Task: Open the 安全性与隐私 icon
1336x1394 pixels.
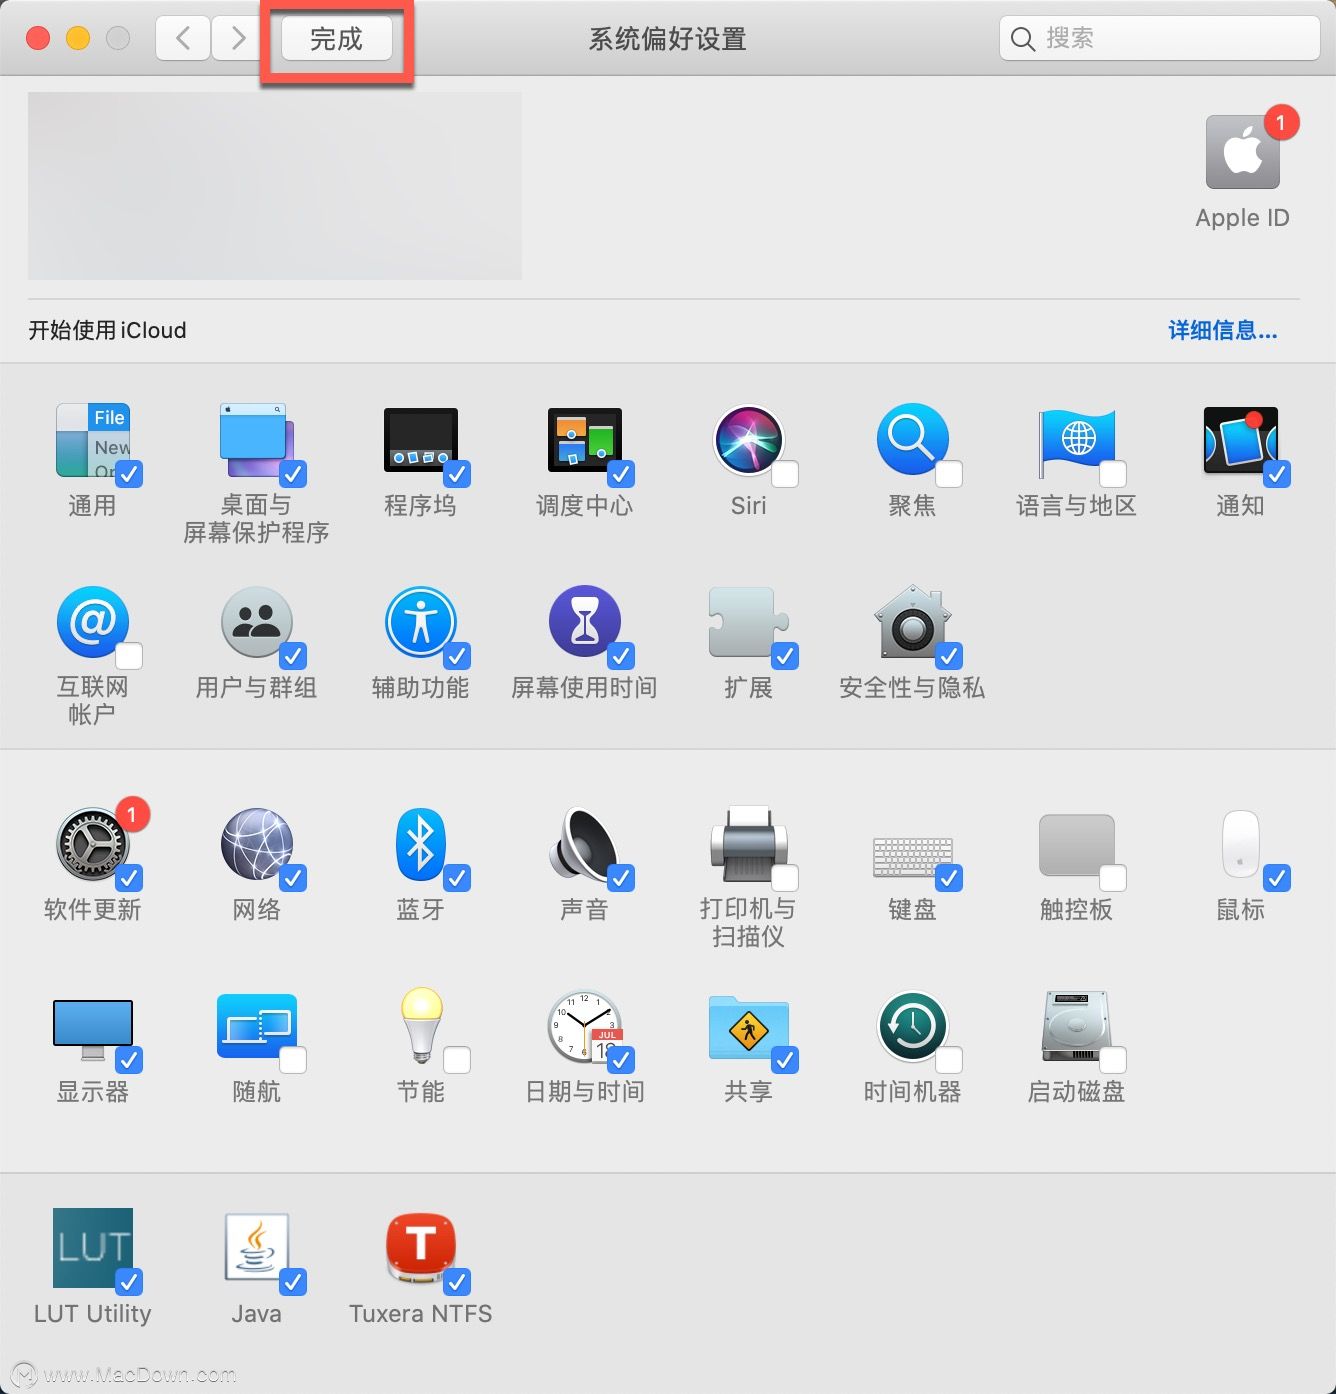Action: [x=912, y=622]
